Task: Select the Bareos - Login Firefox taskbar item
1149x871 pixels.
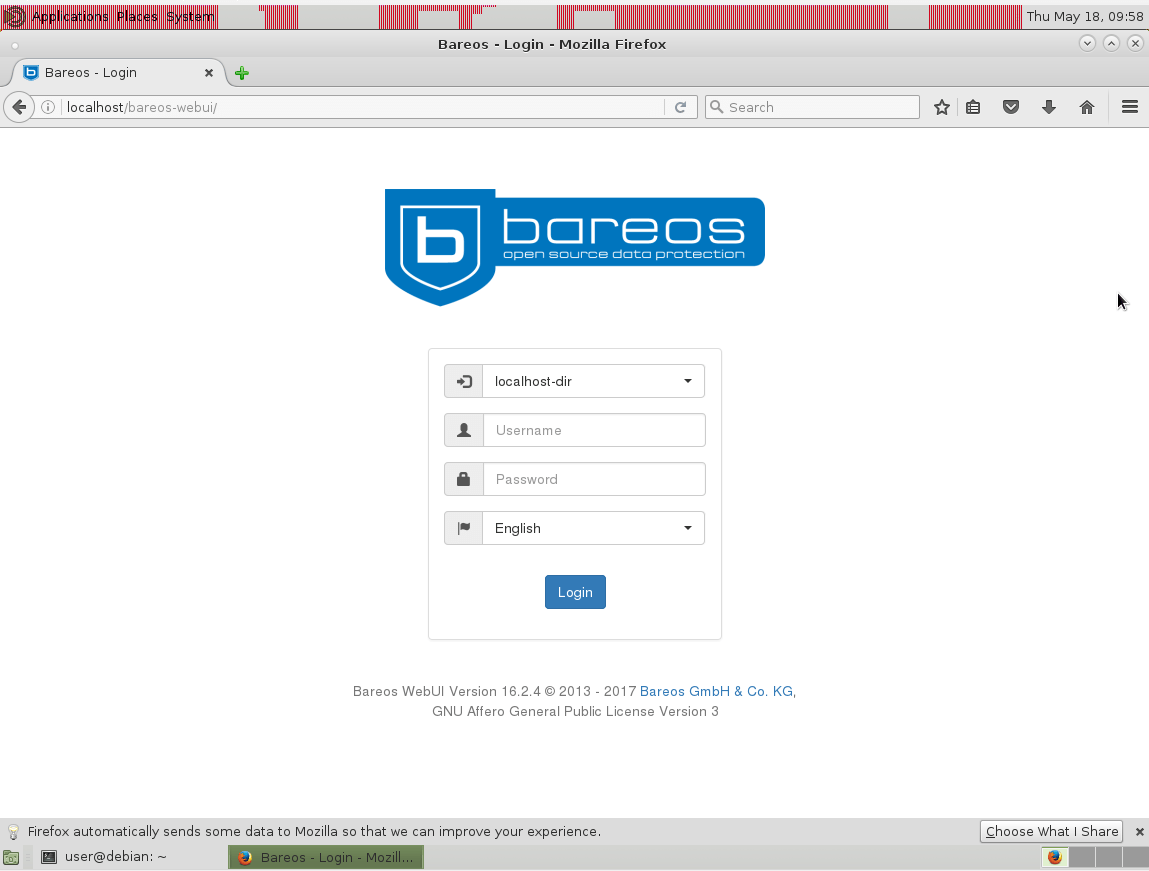Action: coord(326,856)
